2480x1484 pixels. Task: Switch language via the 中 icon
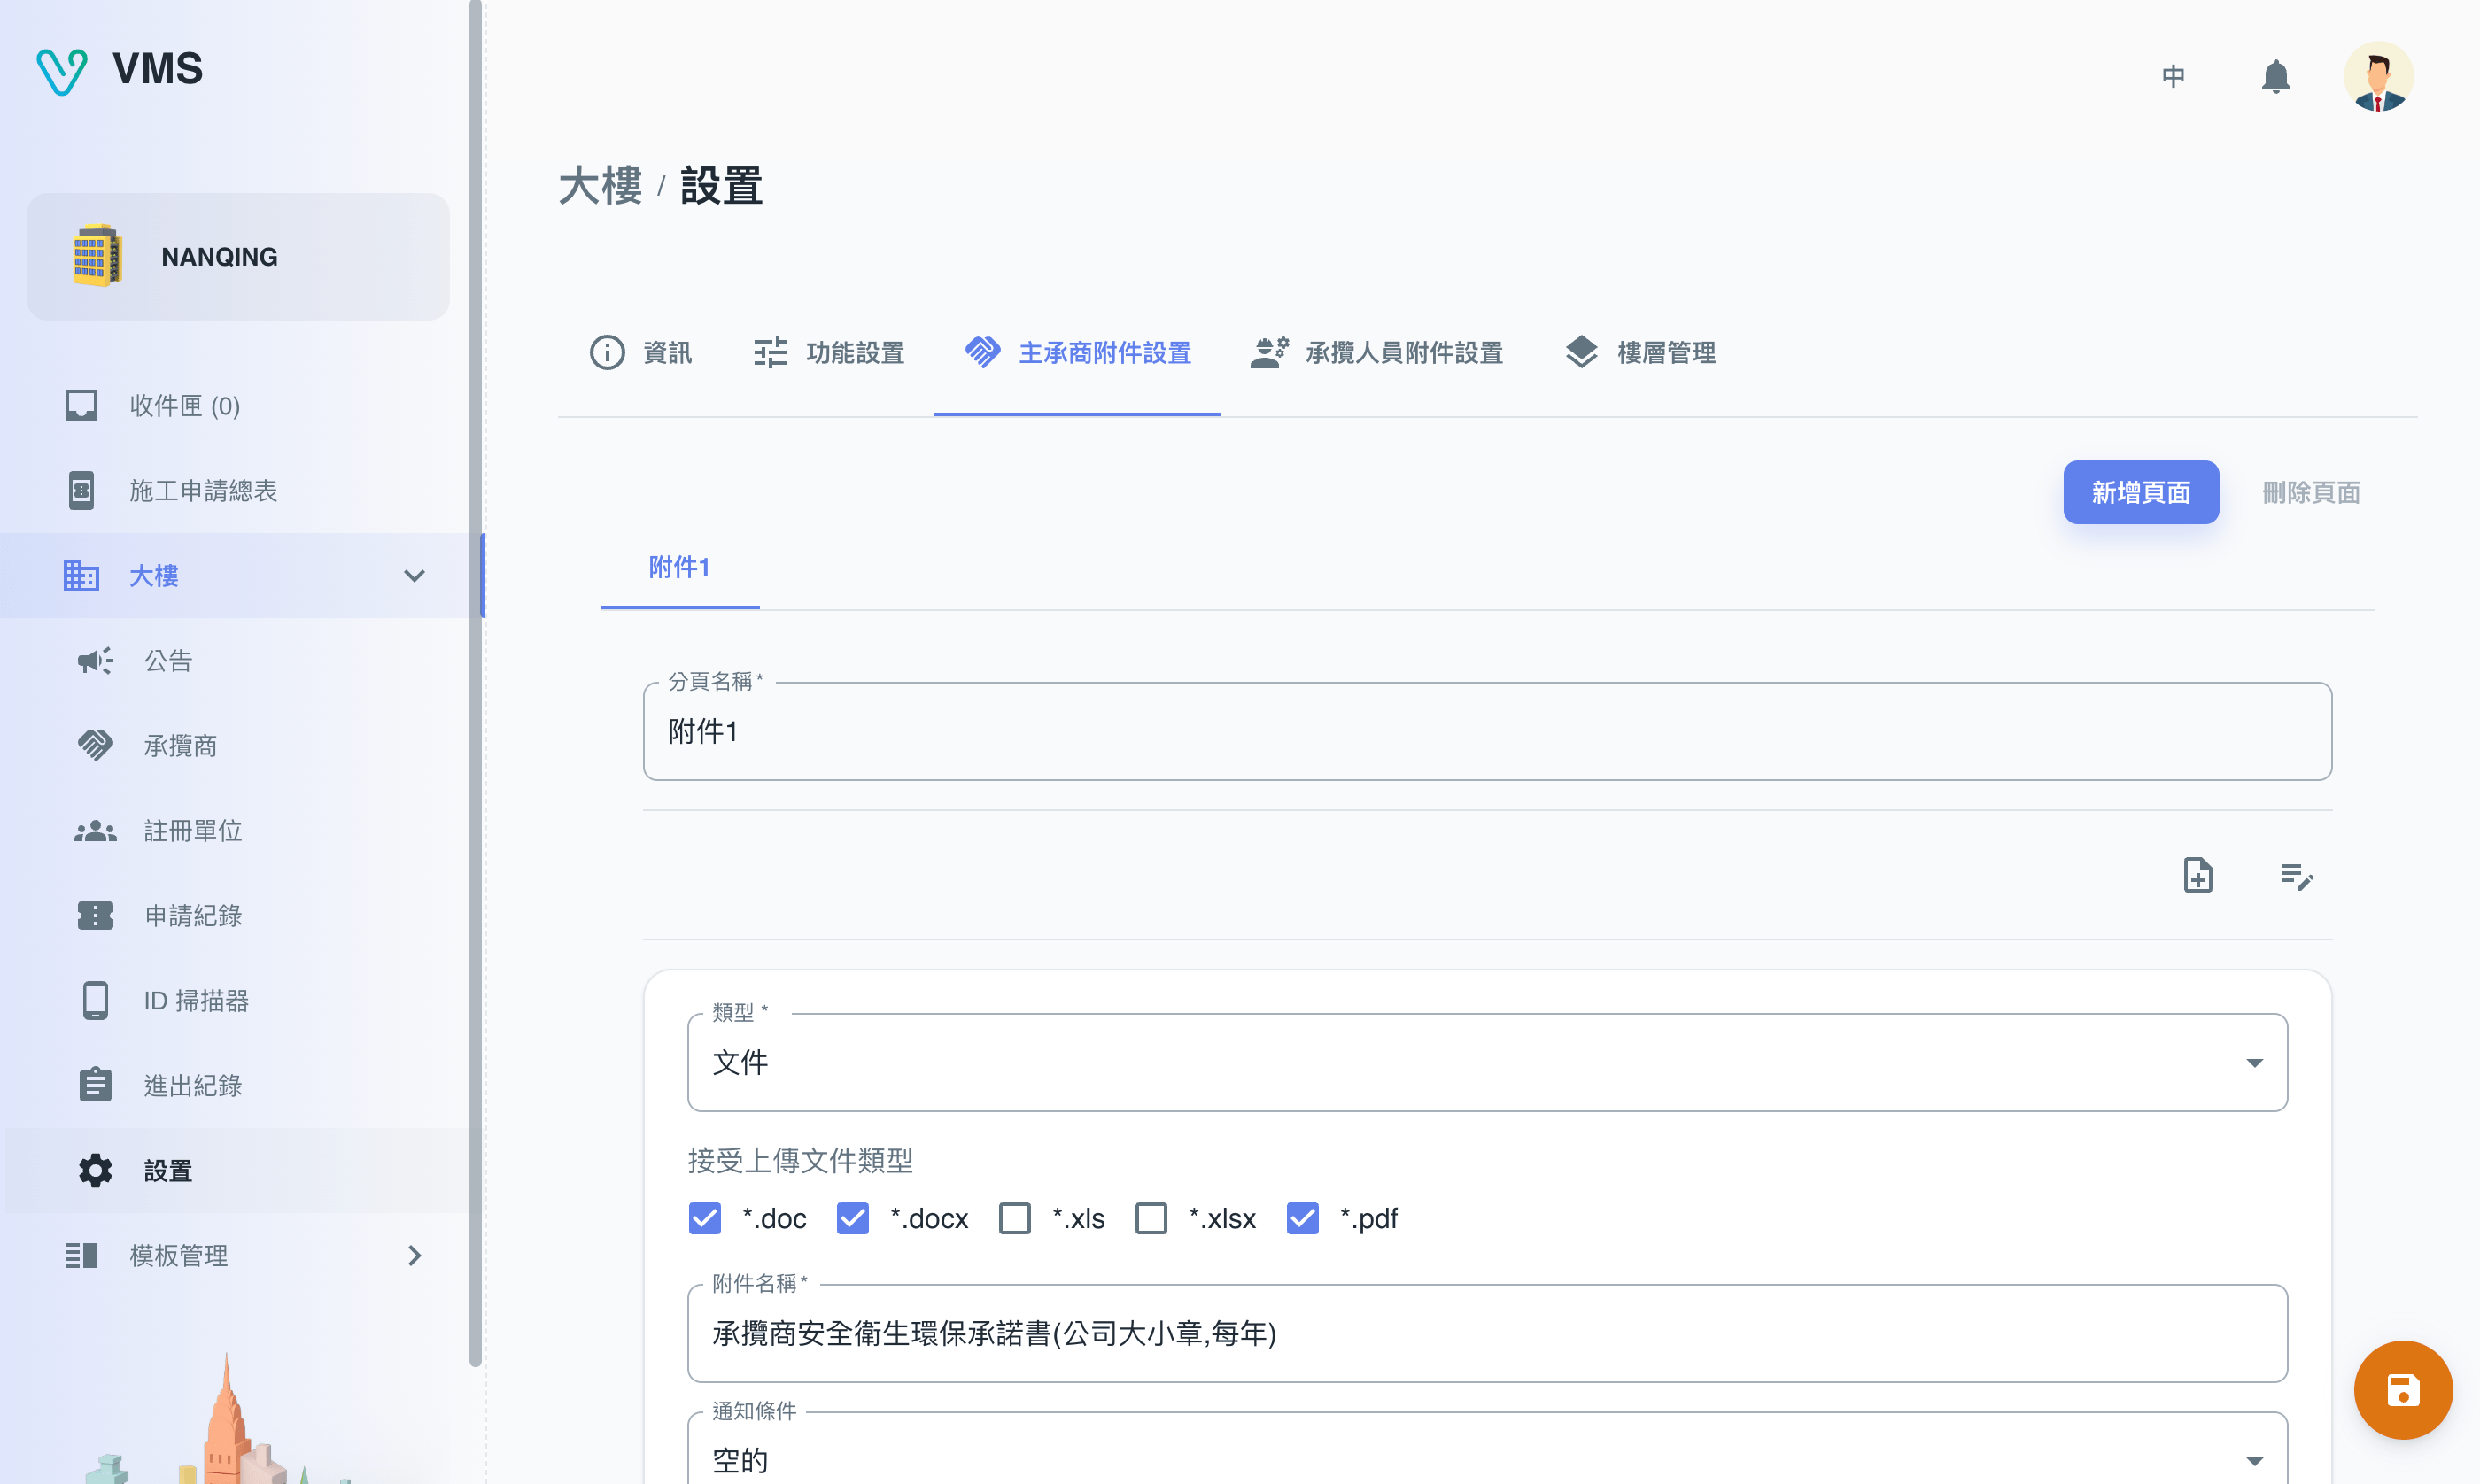click(x=2173, y=76)
